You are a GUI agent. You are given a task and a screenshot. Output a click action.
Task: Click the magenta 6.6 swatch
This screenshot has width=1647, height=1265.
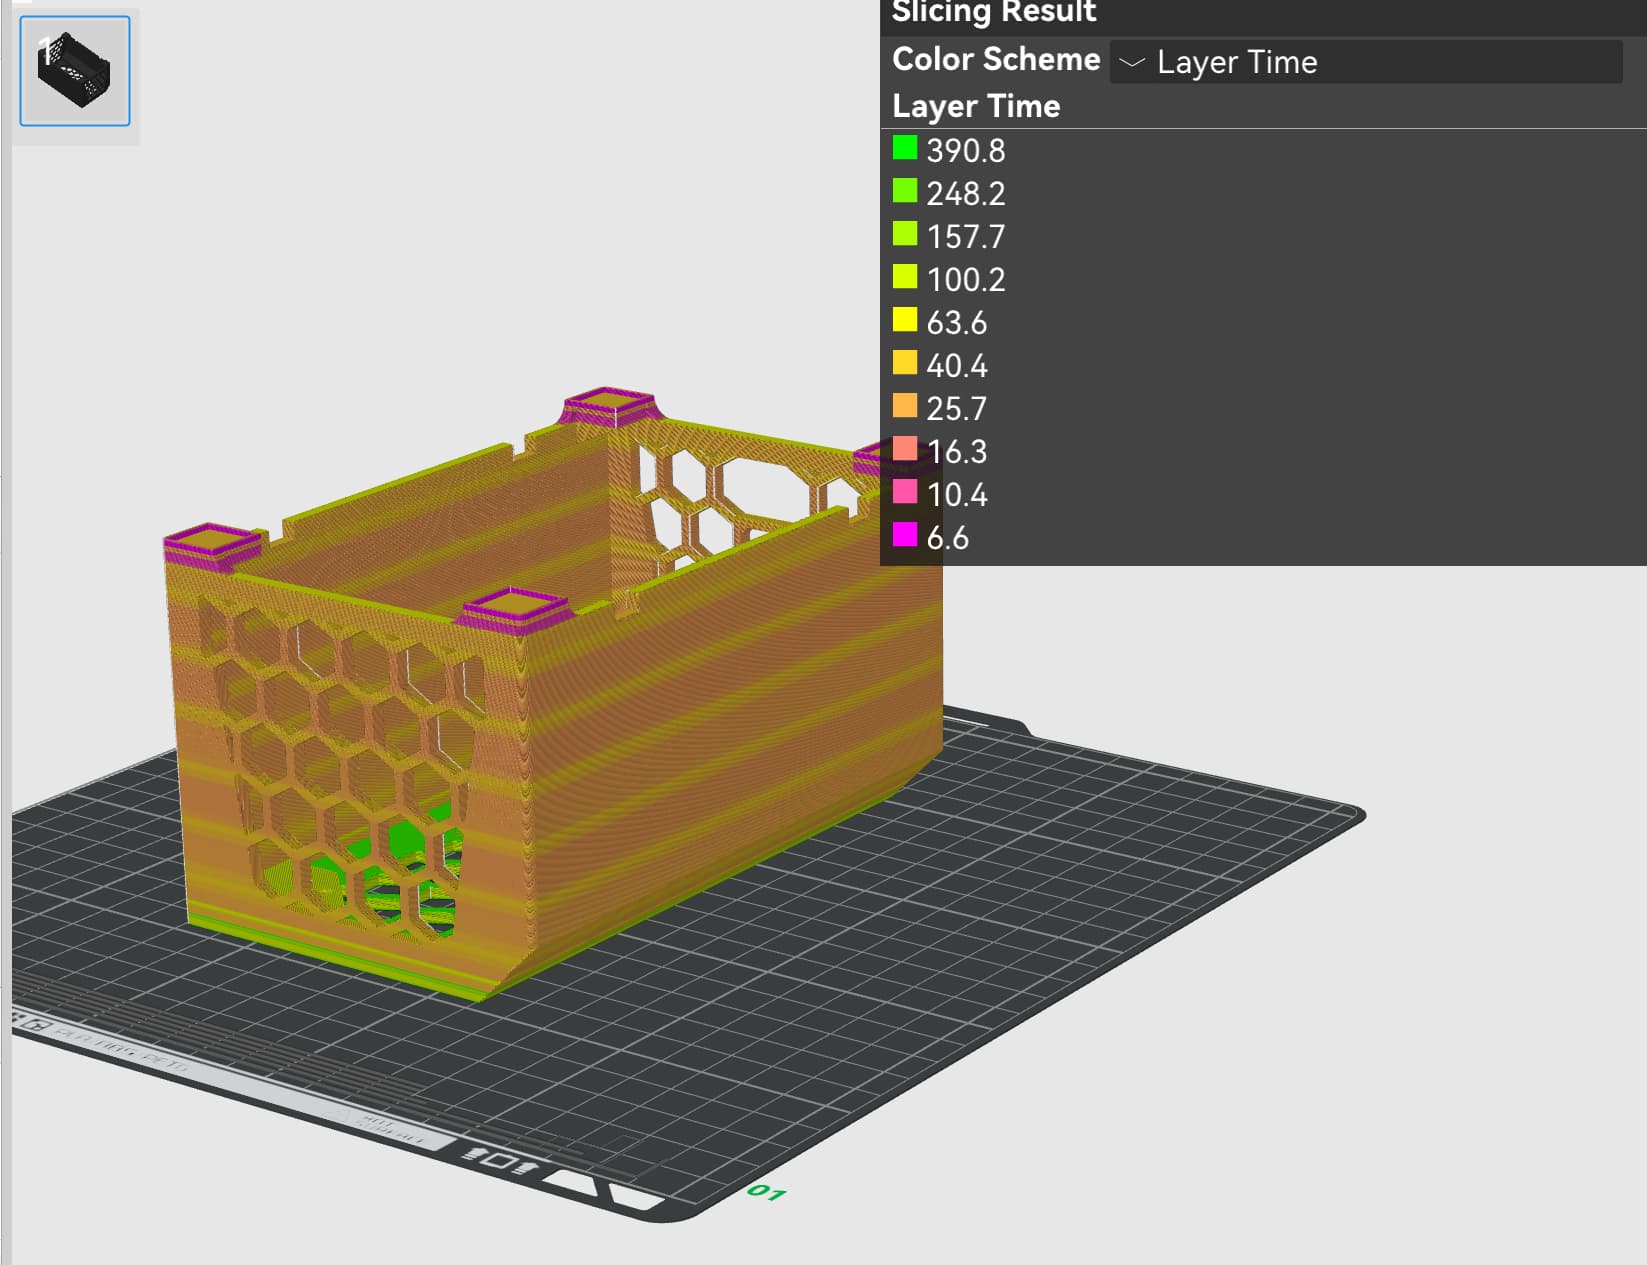click(x=905, y=535)
